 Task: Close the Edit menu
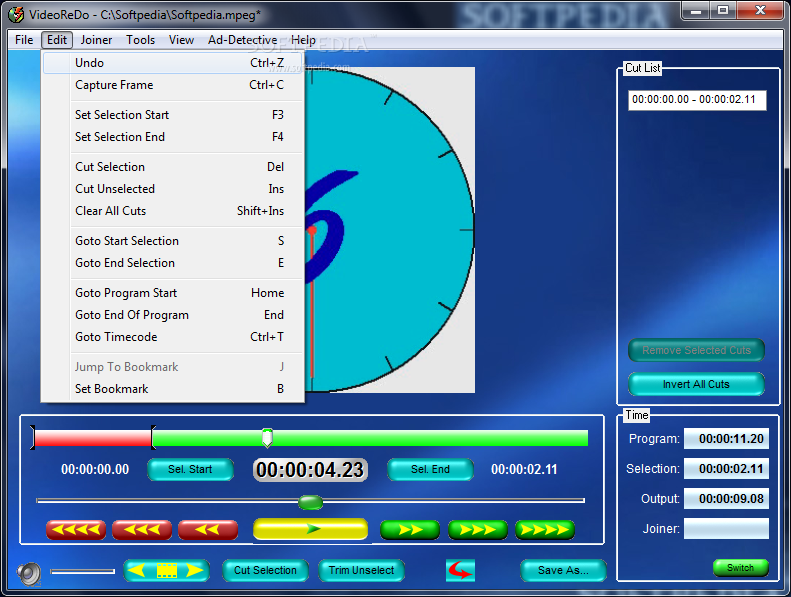[57, 40]
